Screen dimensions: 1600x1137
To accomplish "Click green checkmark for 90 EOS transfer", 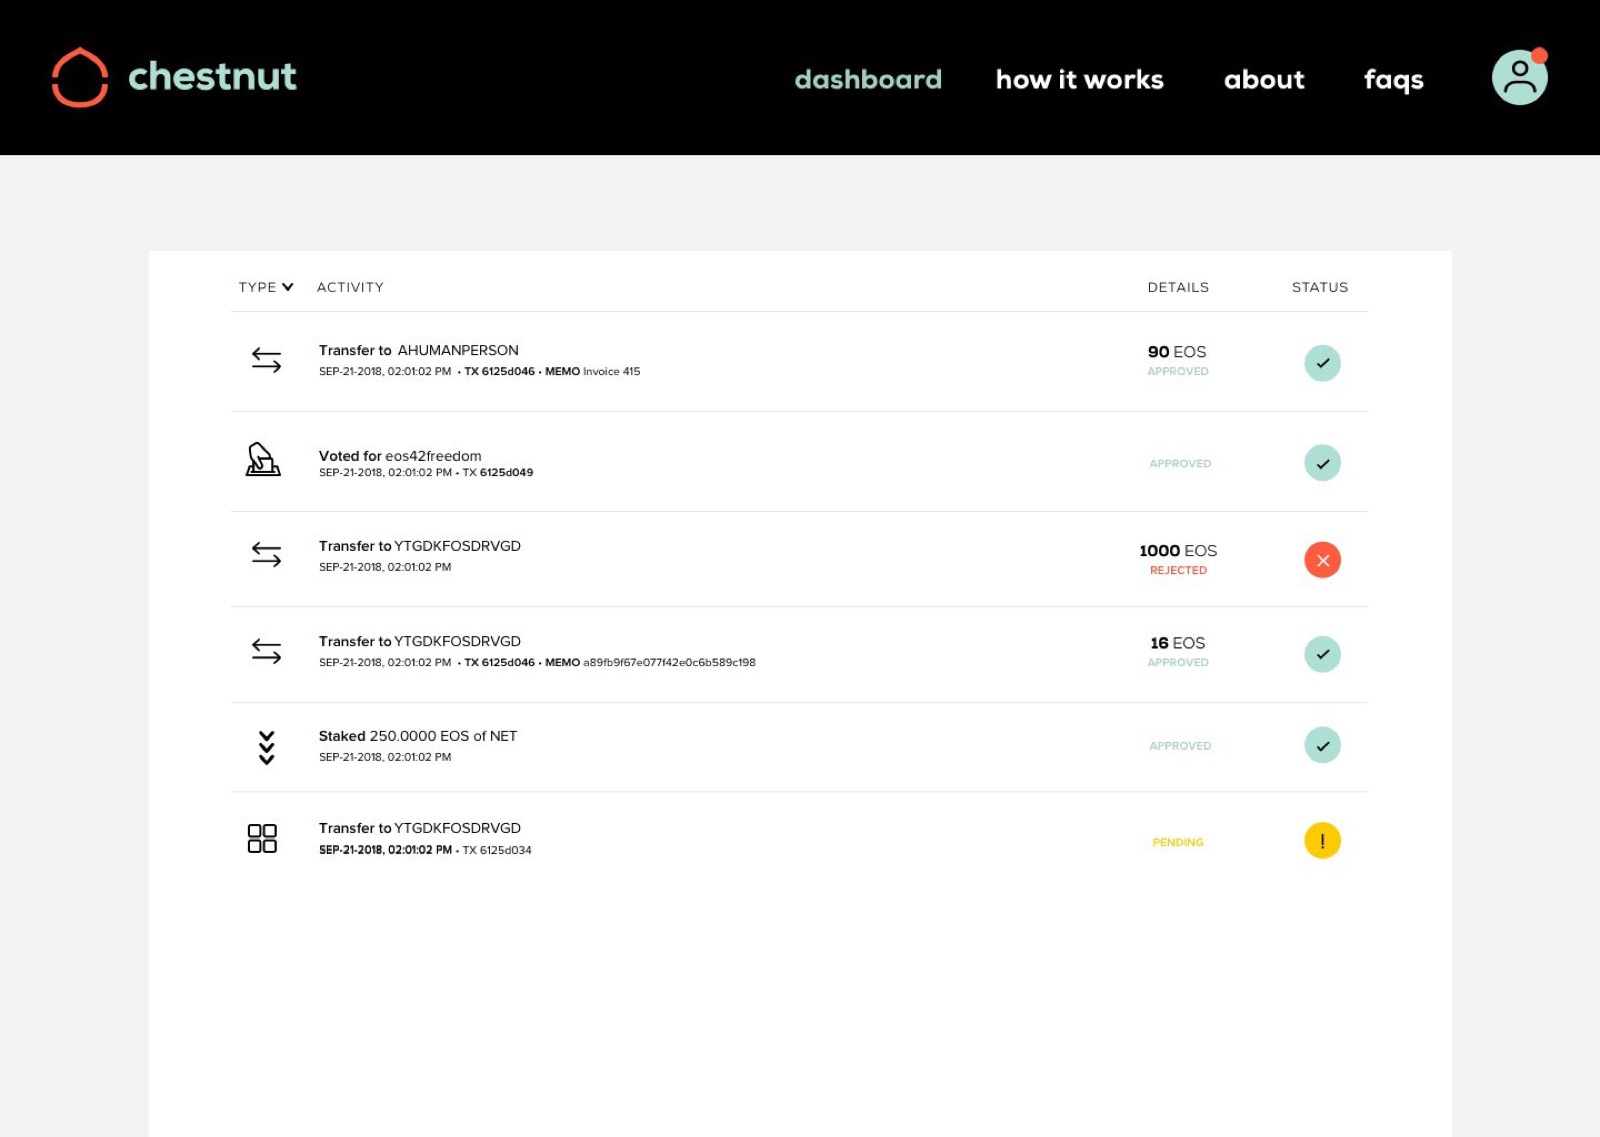I will [x=1322, y=363].
